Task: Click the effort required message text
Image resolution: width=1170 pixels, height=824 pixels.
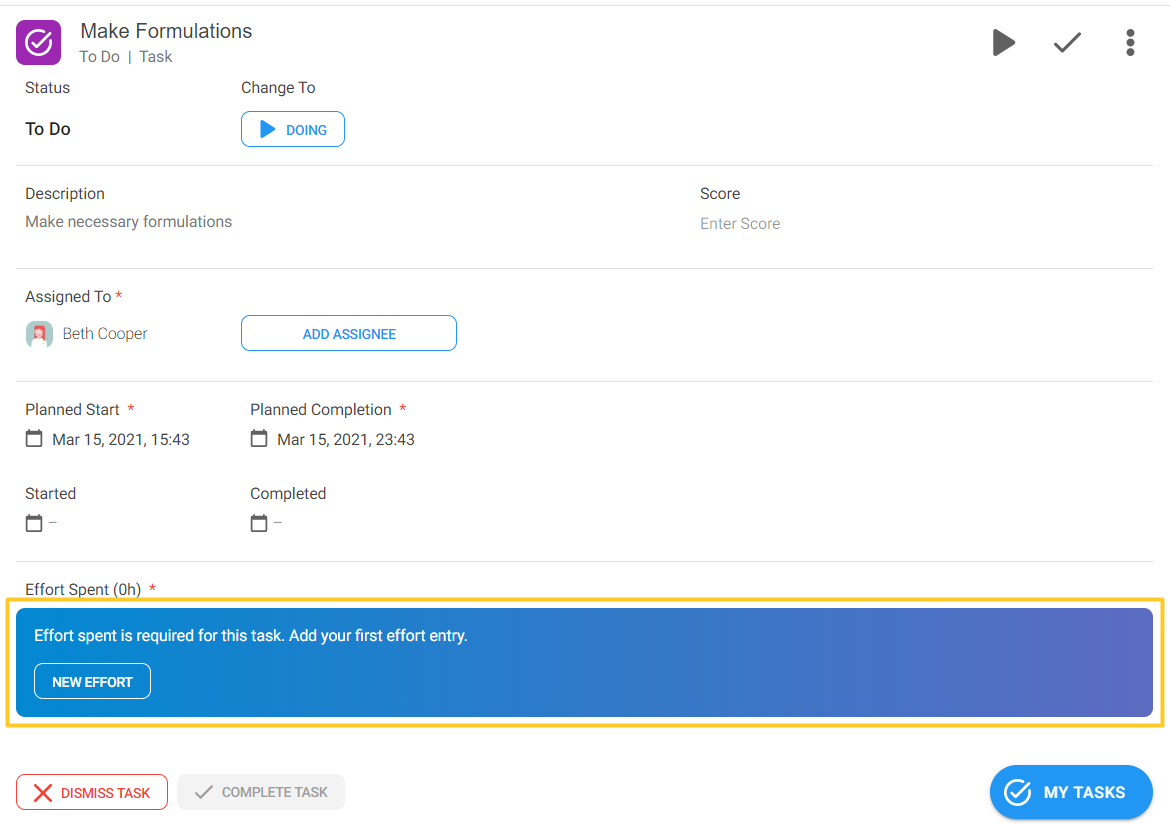Action: [x=251, y=636]
